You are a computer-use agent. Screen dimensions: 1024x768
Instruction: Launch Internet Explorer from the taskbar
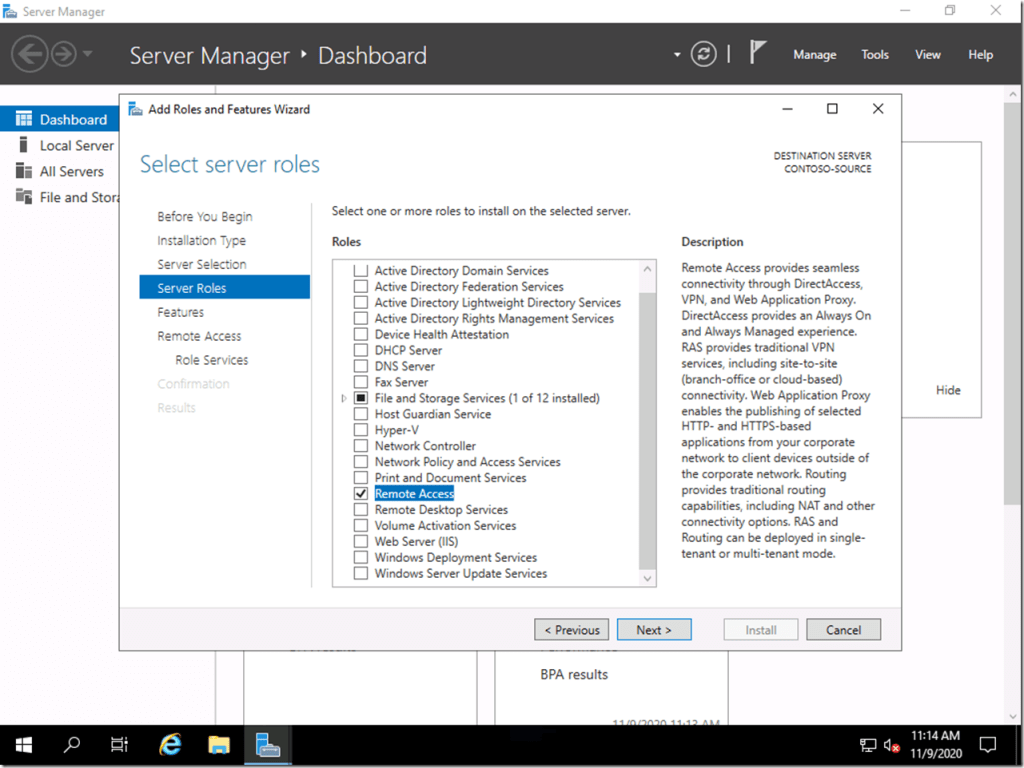[170, 745]
